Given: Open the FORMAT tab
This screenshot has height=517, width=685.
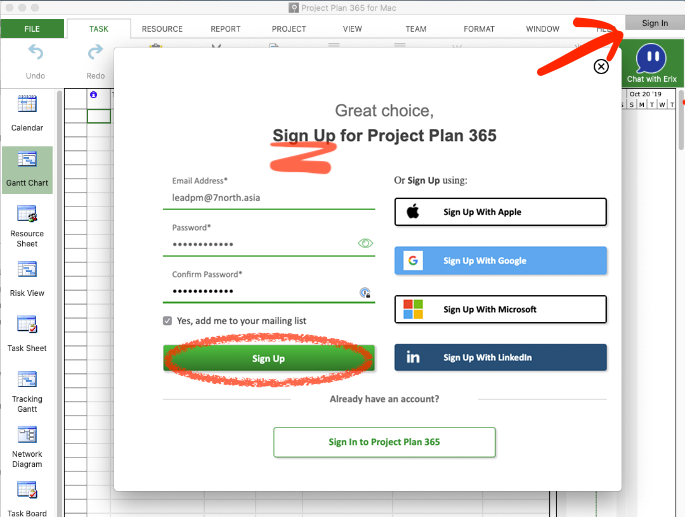Looking at the screenshot, I should (479, 29).
